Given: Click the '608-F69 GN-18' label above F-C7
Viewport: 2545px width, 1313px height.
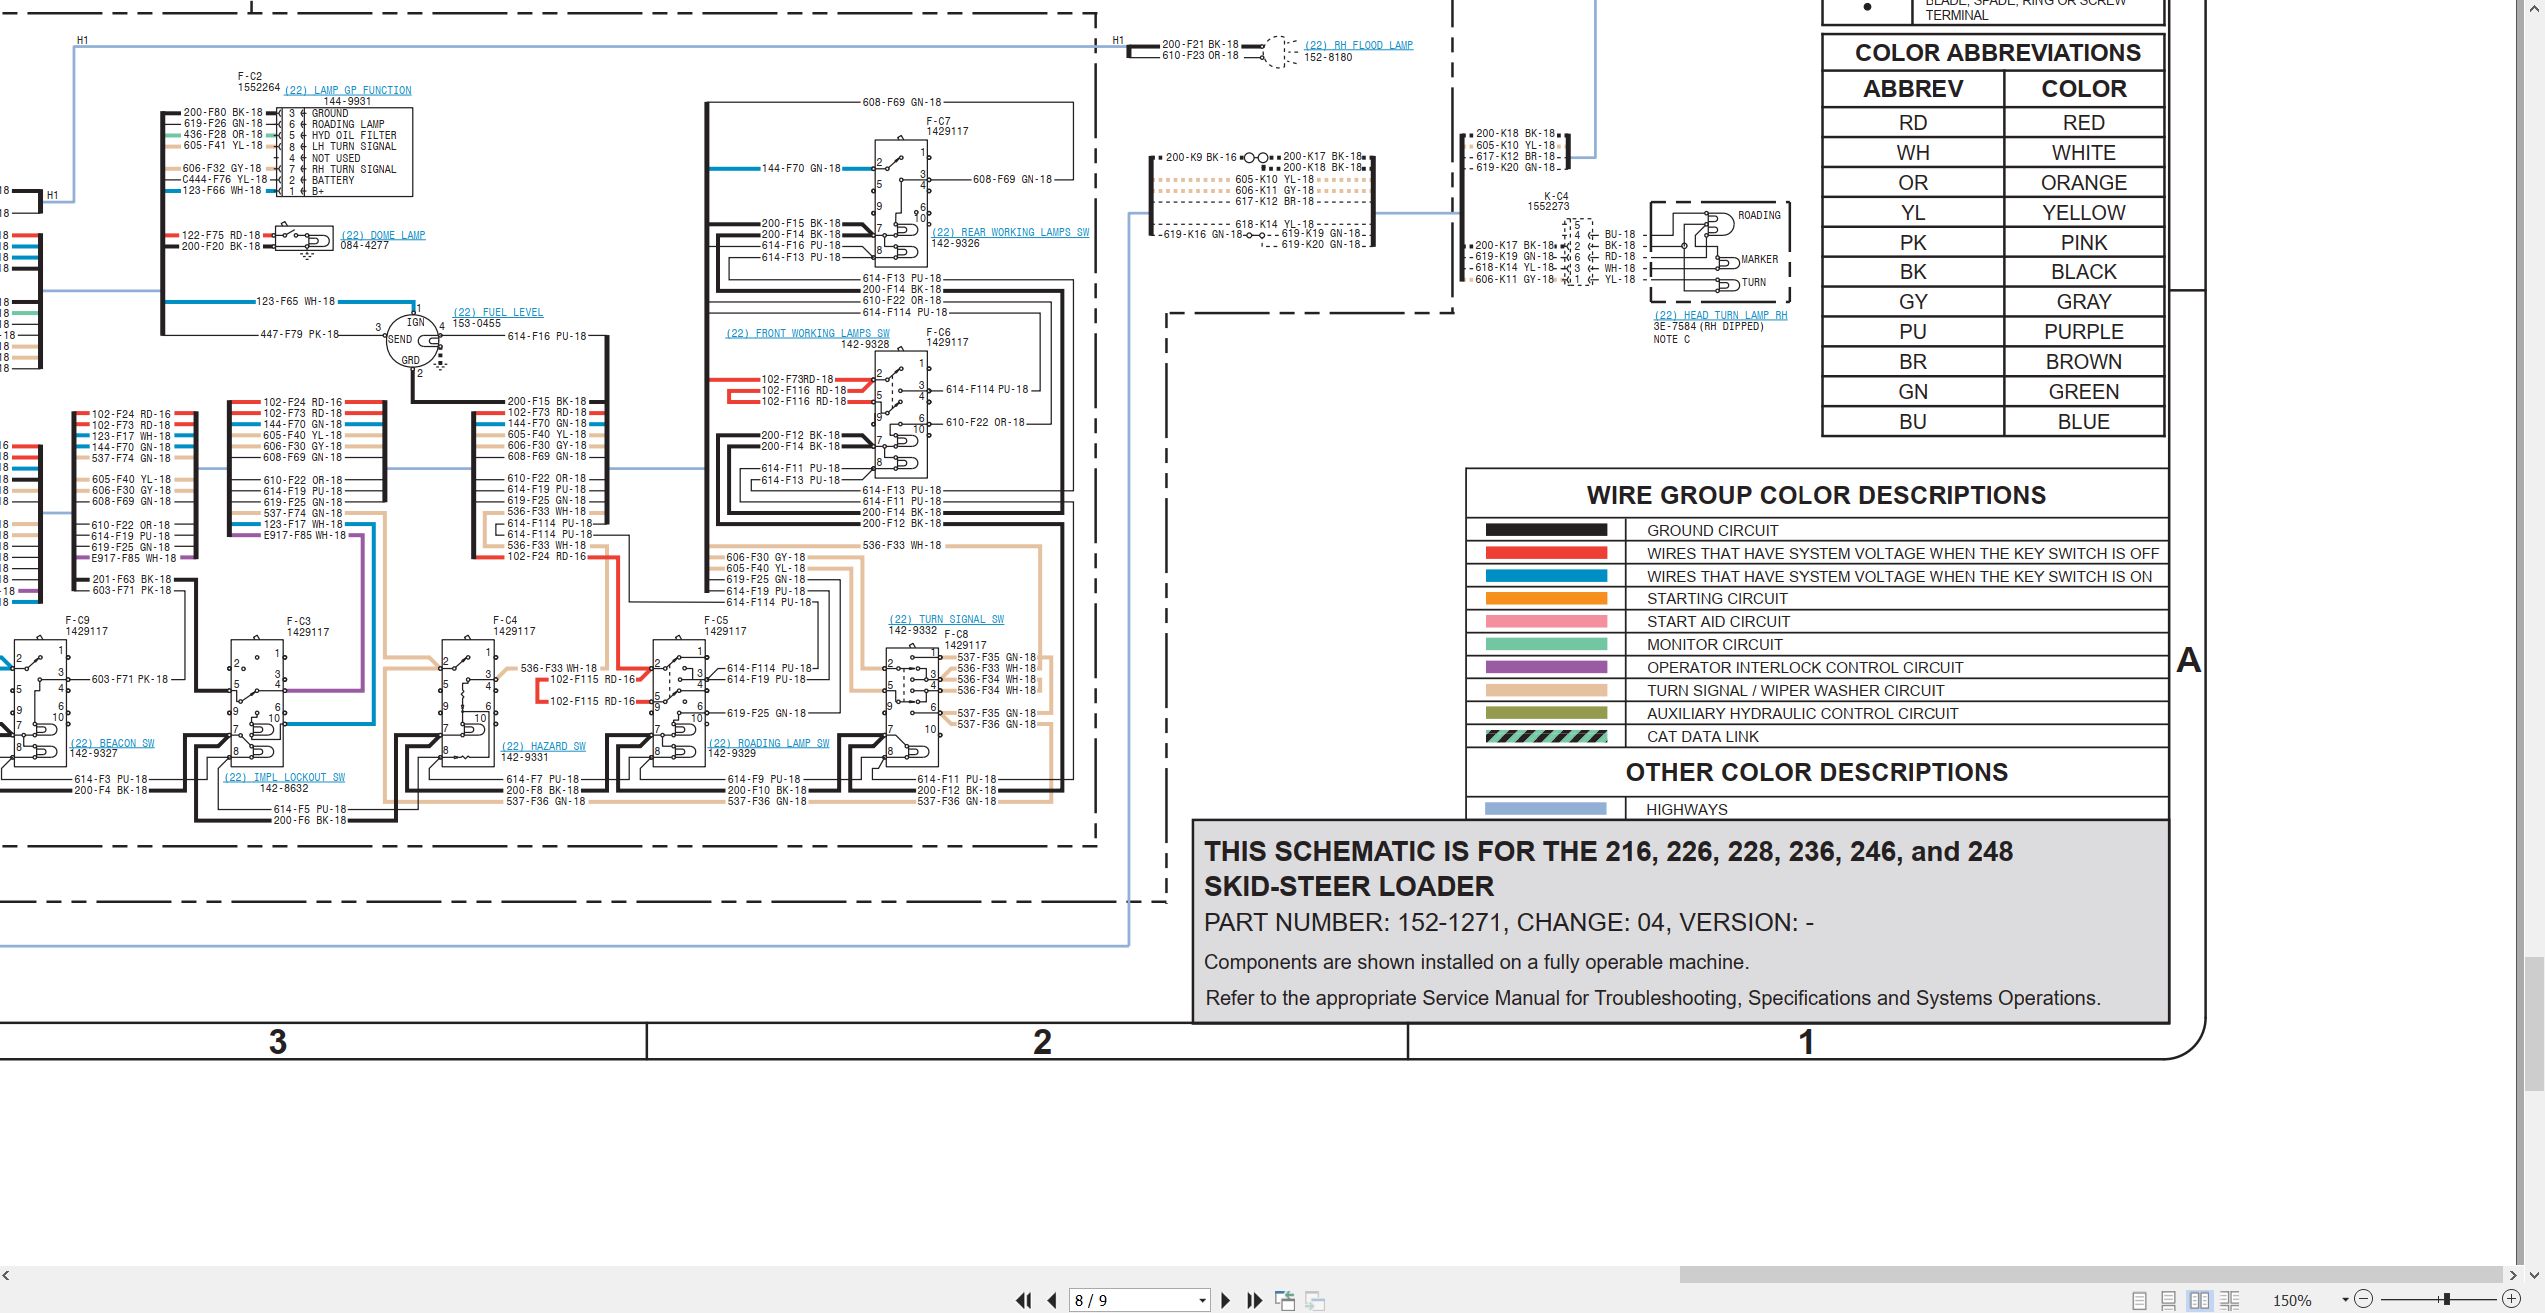Looking at the screenshot, I should tap(902, 102).
